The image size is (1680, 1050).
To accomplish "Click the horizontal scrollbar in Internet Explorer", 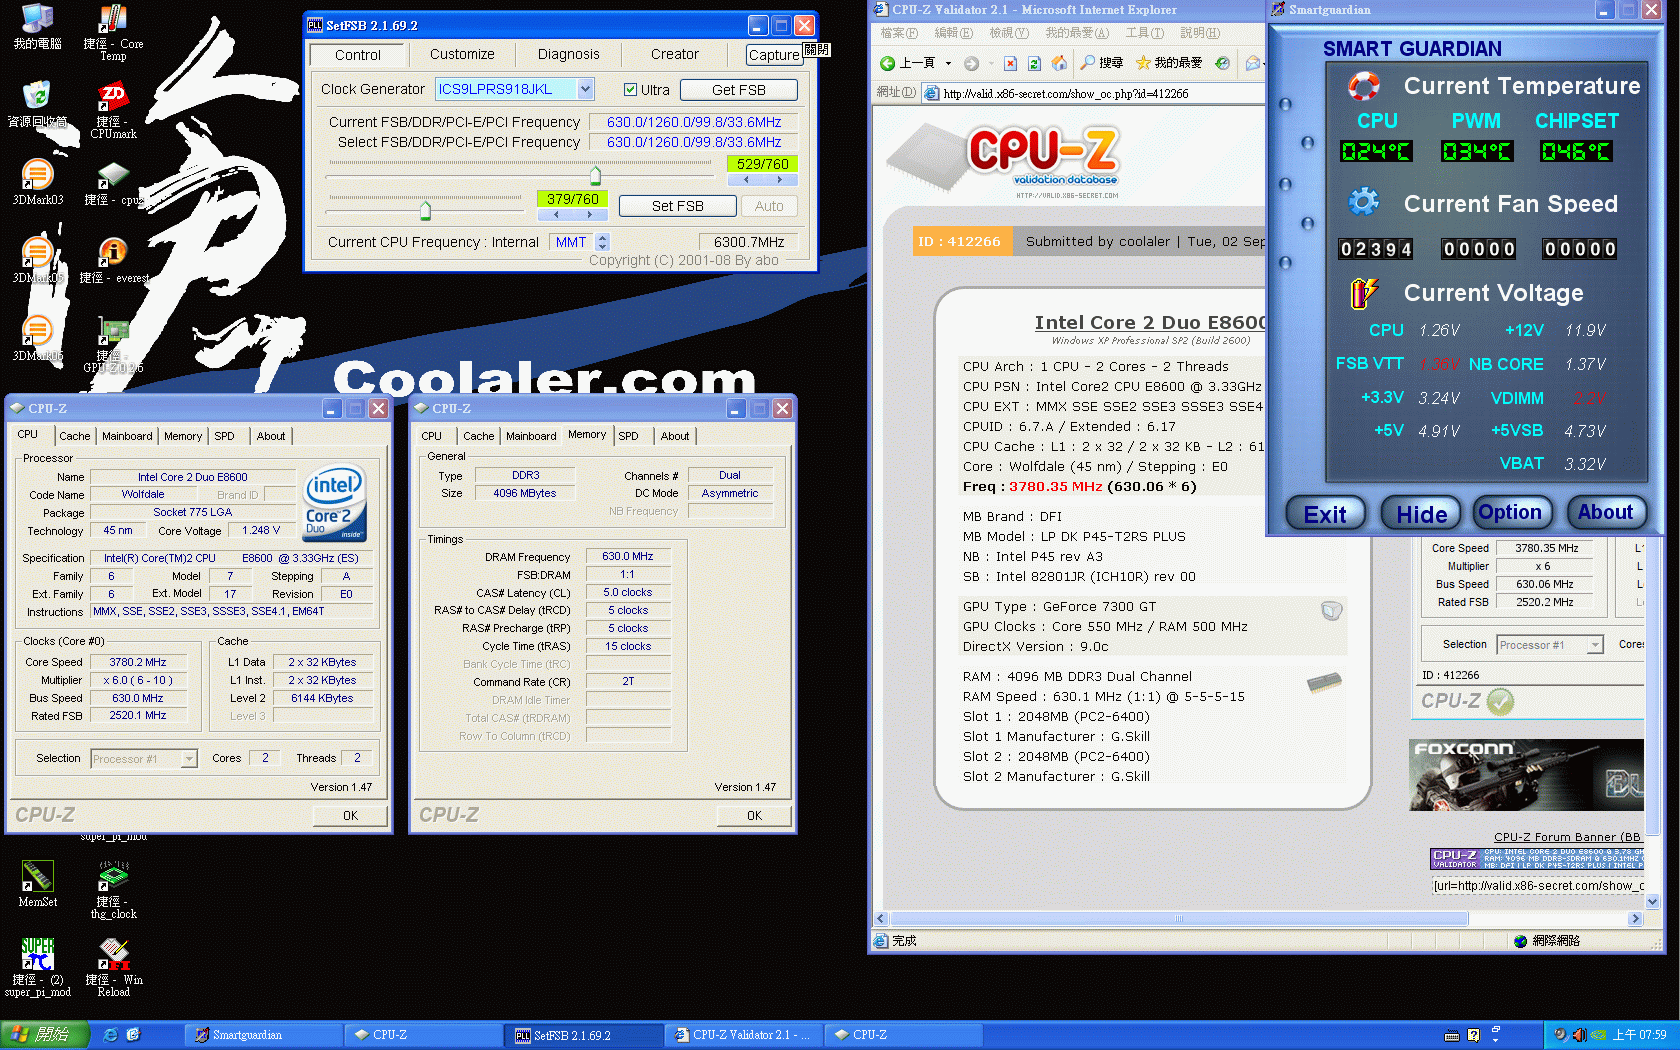I will pos(1179,919).
